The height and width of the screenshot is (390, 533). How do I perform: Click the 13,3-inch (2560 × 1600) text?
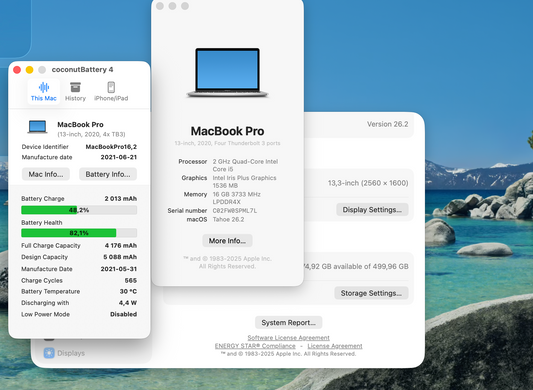(x=368, y=183)
